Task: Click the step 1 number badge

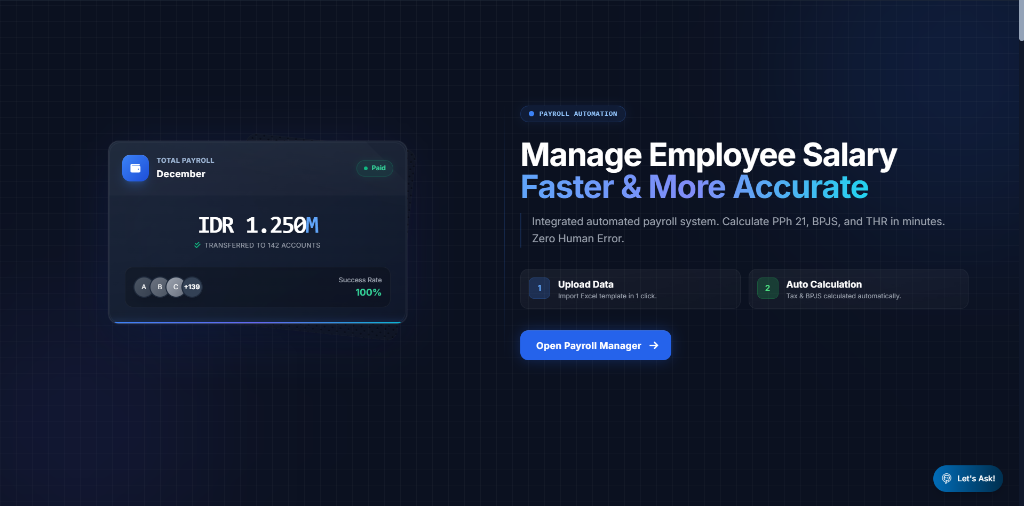Action: [539, 288]
